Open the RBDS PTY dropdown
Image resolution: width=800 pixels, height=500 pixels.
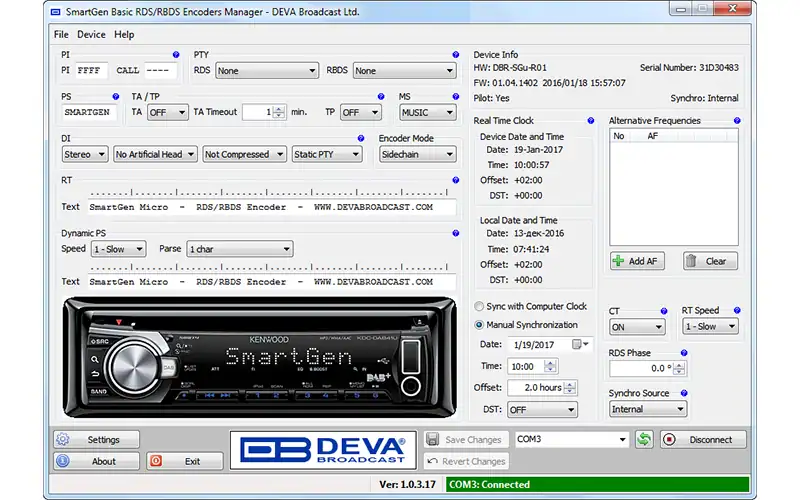pos(404,70)
